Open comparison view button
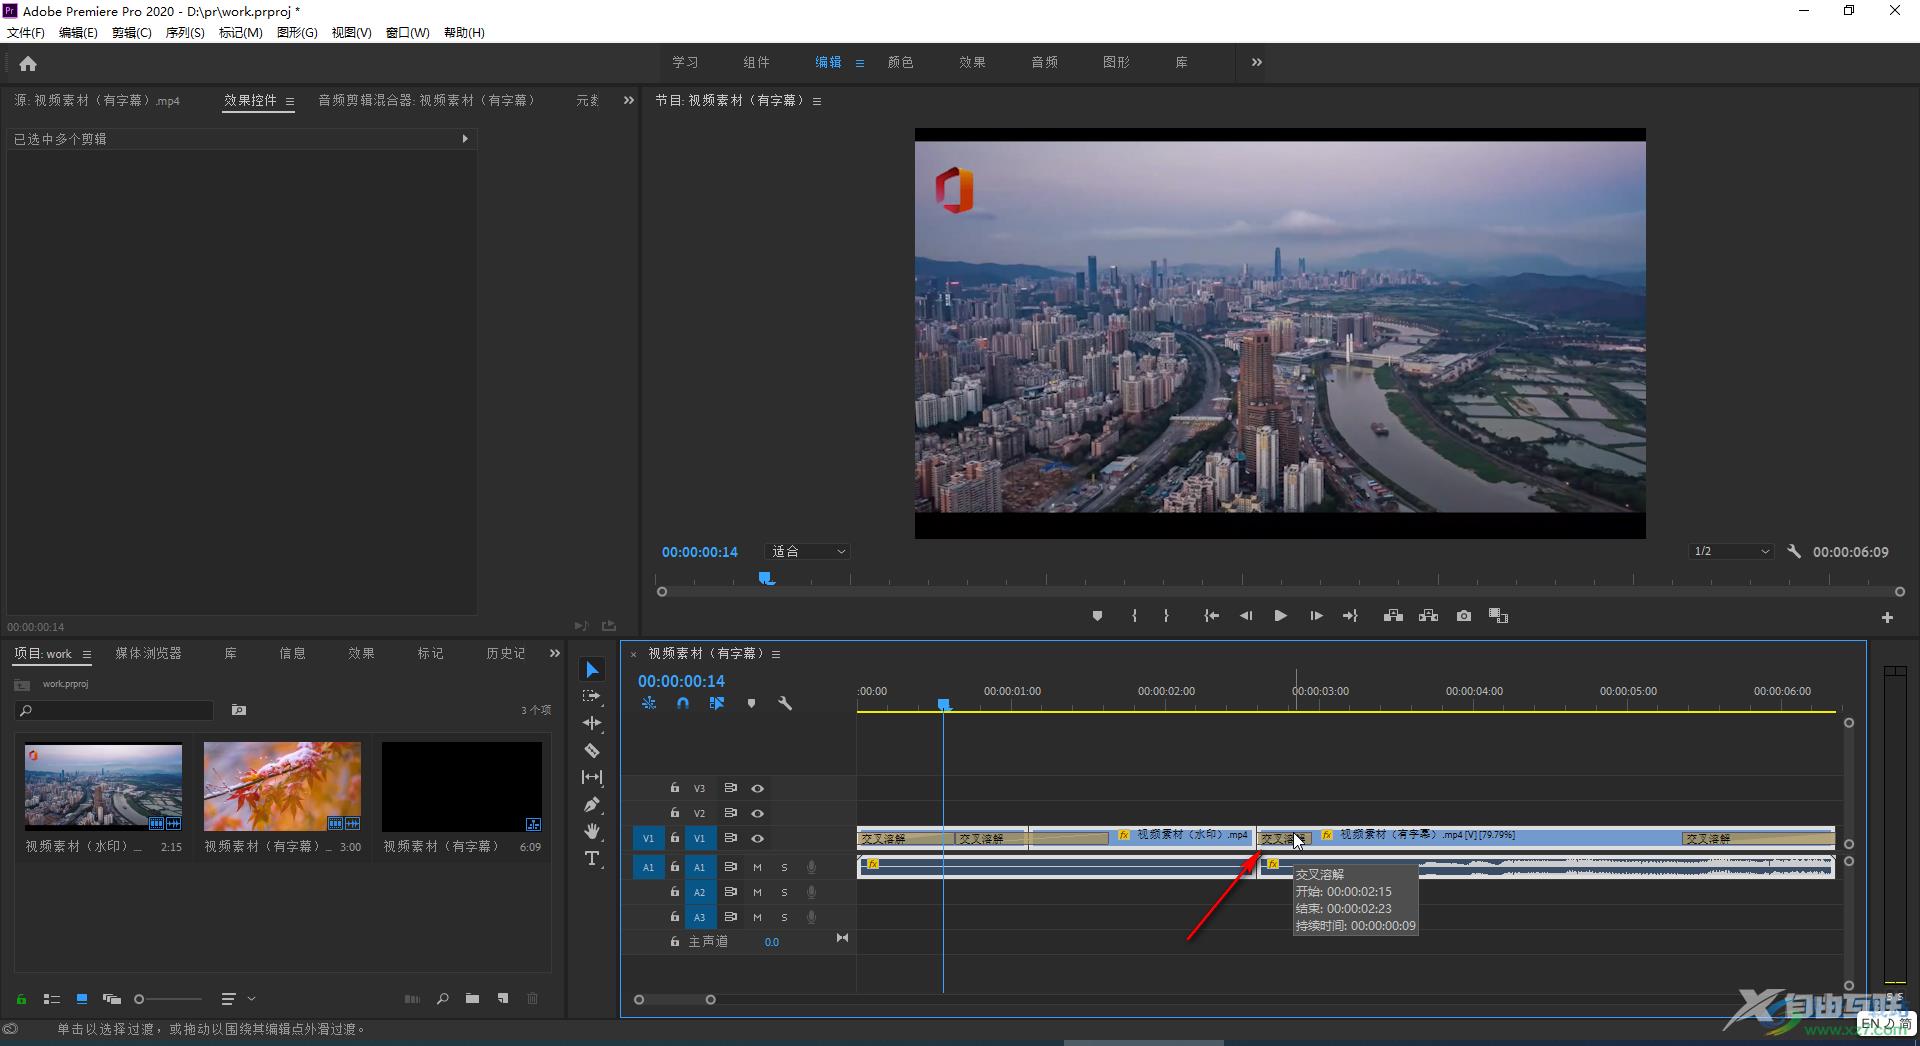Image resolution: width=1920 pixels, height=1046 pixels. 1498,616
